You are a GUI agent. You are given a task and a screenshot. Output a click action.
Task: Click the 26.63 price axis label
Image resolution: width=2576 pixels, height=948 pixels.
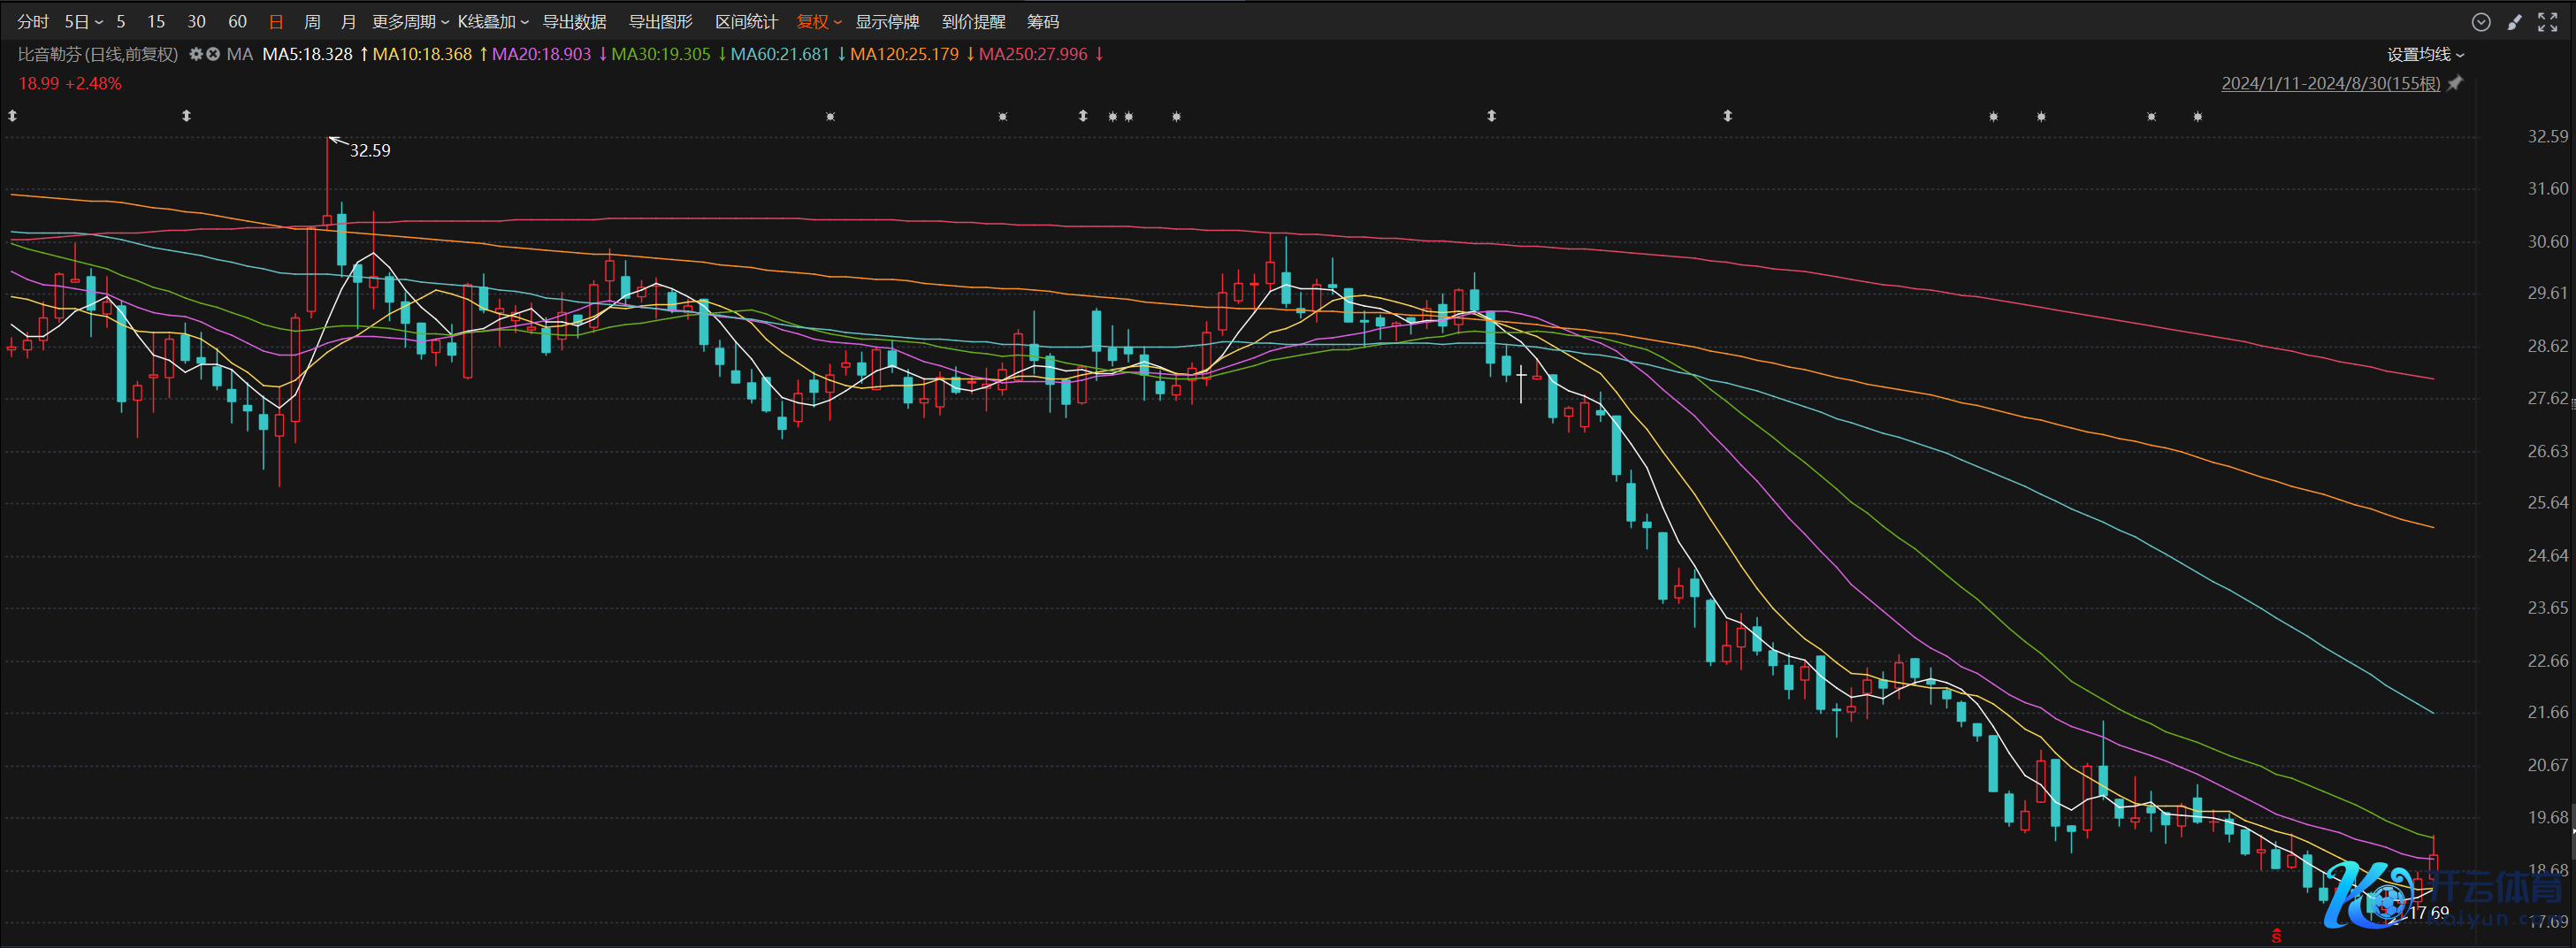[x=2547, y=451]
